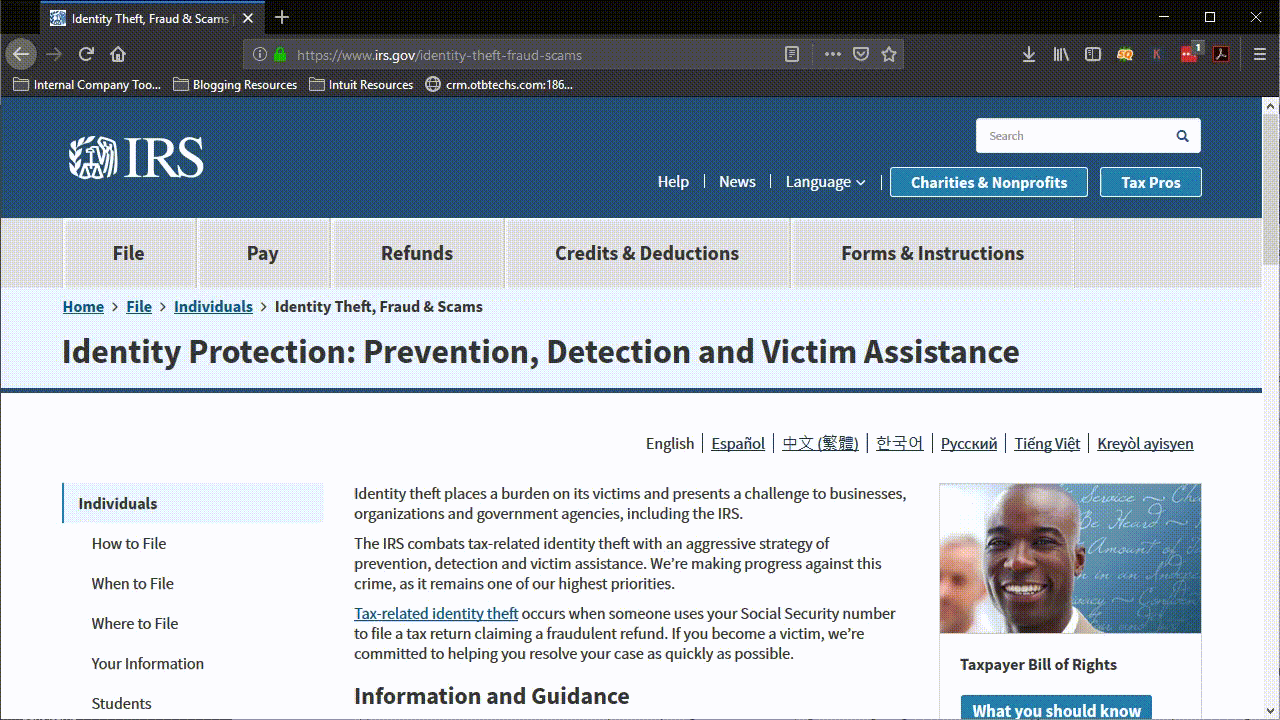Screen dimensions: 1280x720
Task: Click the SQ extension icon
Action: (x=1125, y=55)
